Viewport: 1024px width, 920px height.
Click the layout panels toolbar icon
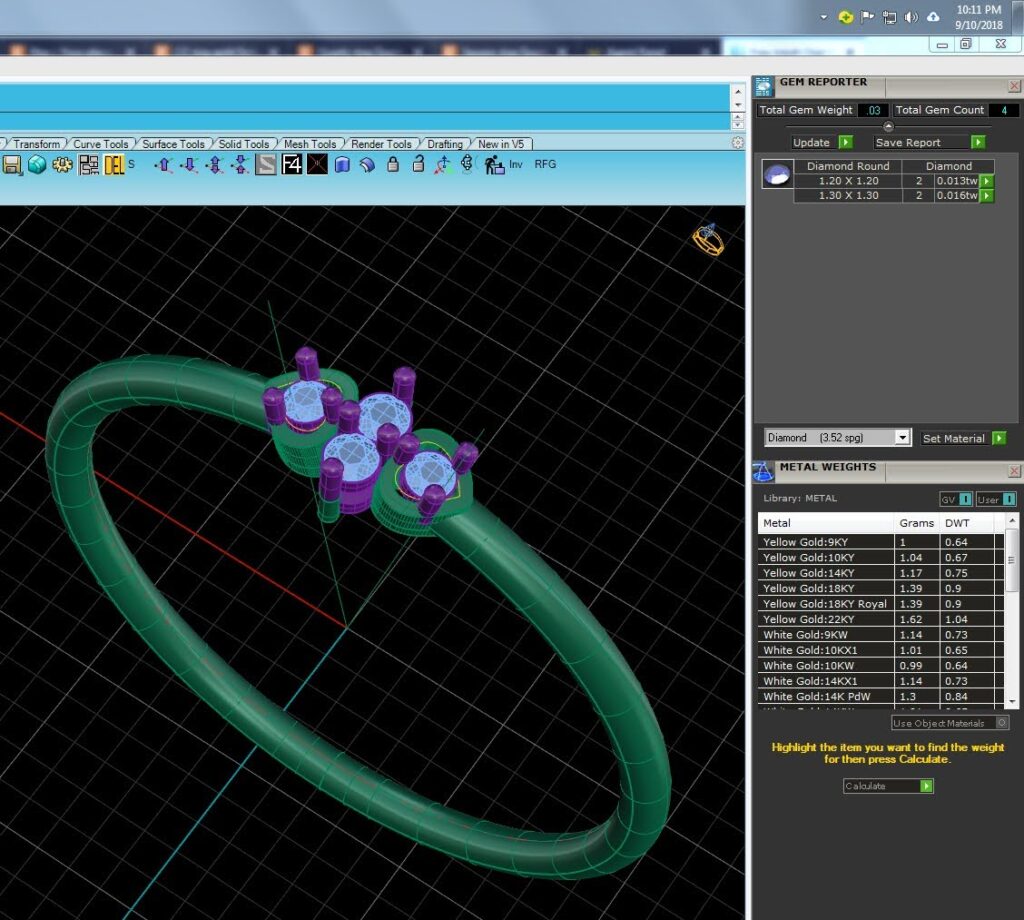[89, 165]
